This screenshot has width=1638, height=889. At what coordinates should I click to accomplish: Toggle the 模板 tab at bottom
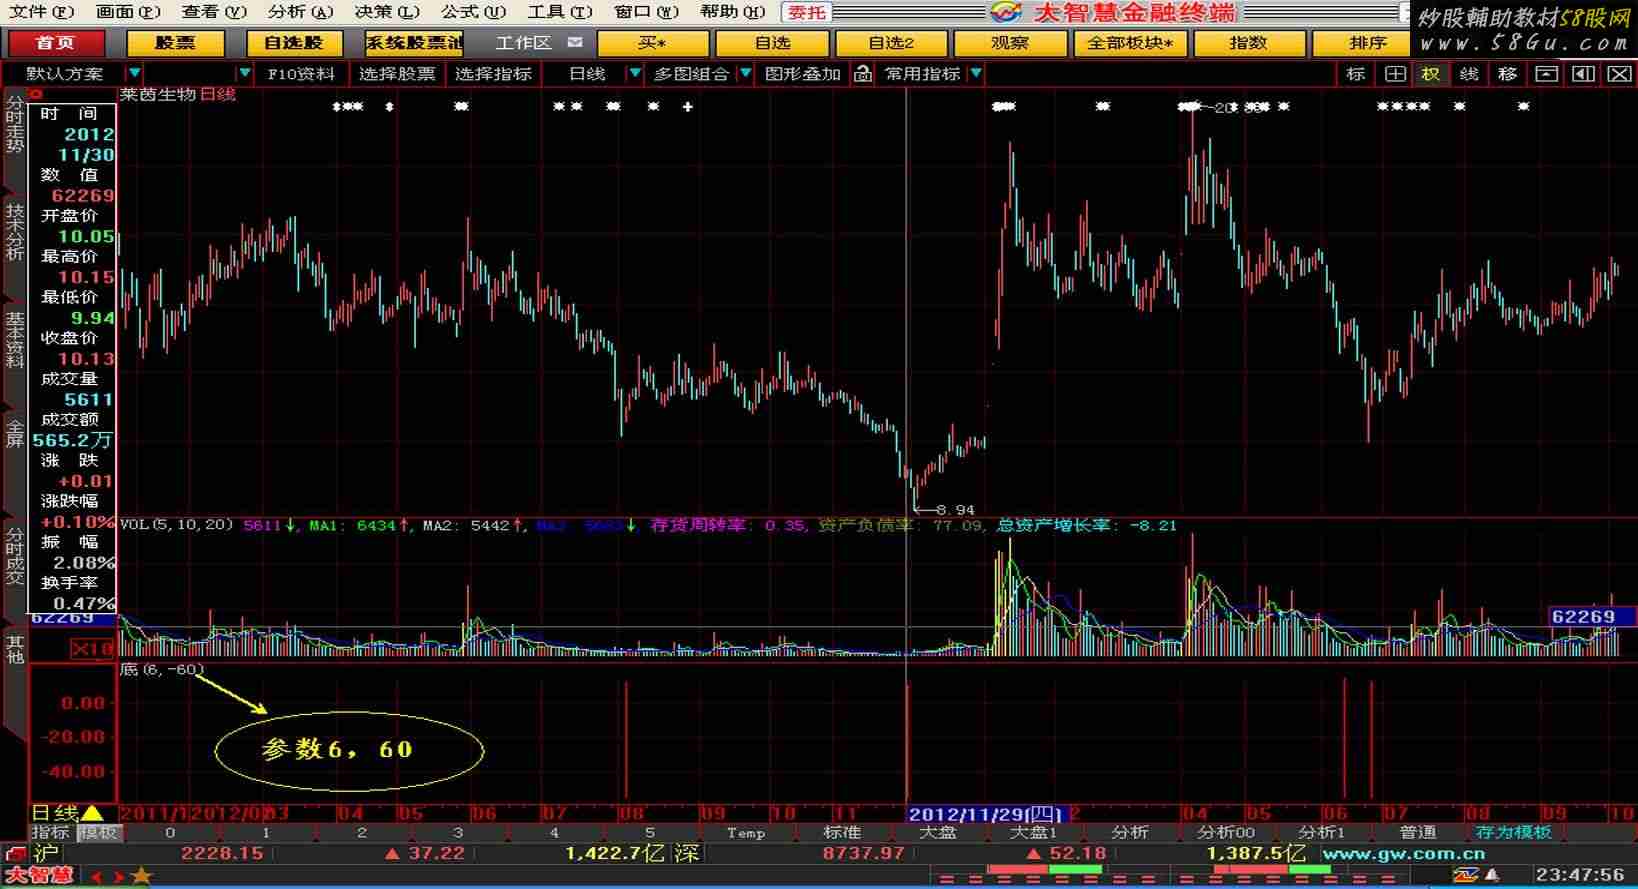[x=98, y=832]
